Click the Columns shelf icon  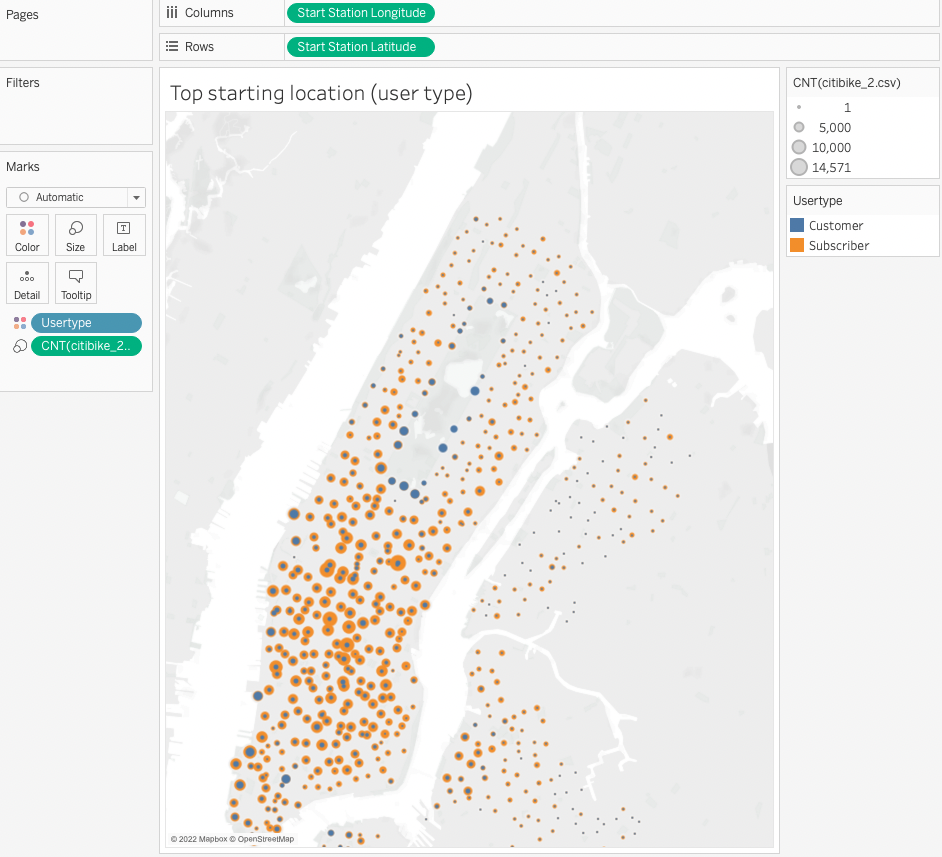click(x=172, y=13)
